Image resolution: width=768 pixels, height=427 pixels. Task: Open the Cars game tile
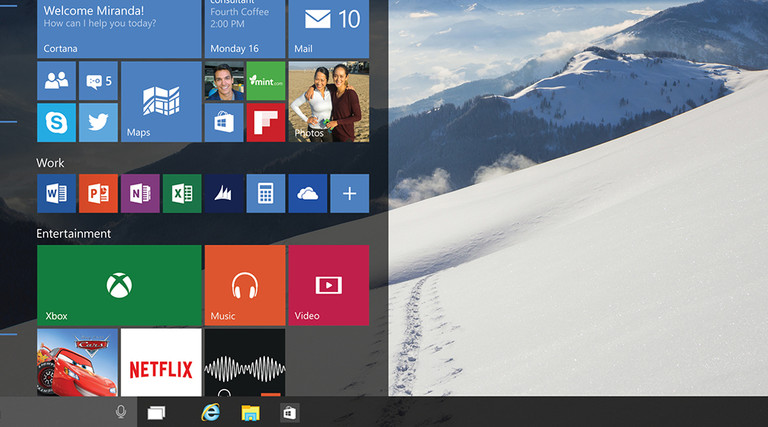pos(77,362)
